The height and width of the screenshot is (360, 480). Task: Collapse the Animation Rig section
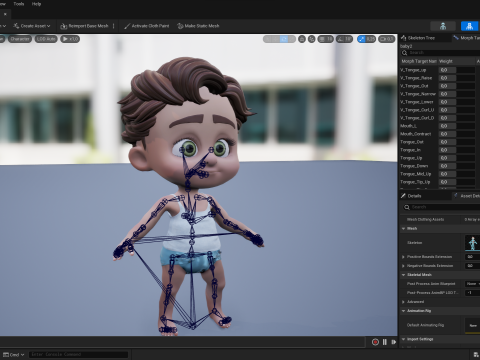coord(404,311)
